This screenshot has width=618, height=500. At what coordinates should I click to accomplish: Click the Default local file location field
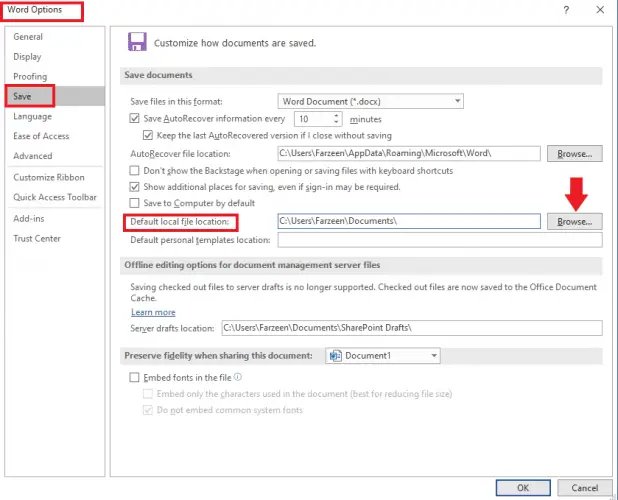tap(409, 221)
